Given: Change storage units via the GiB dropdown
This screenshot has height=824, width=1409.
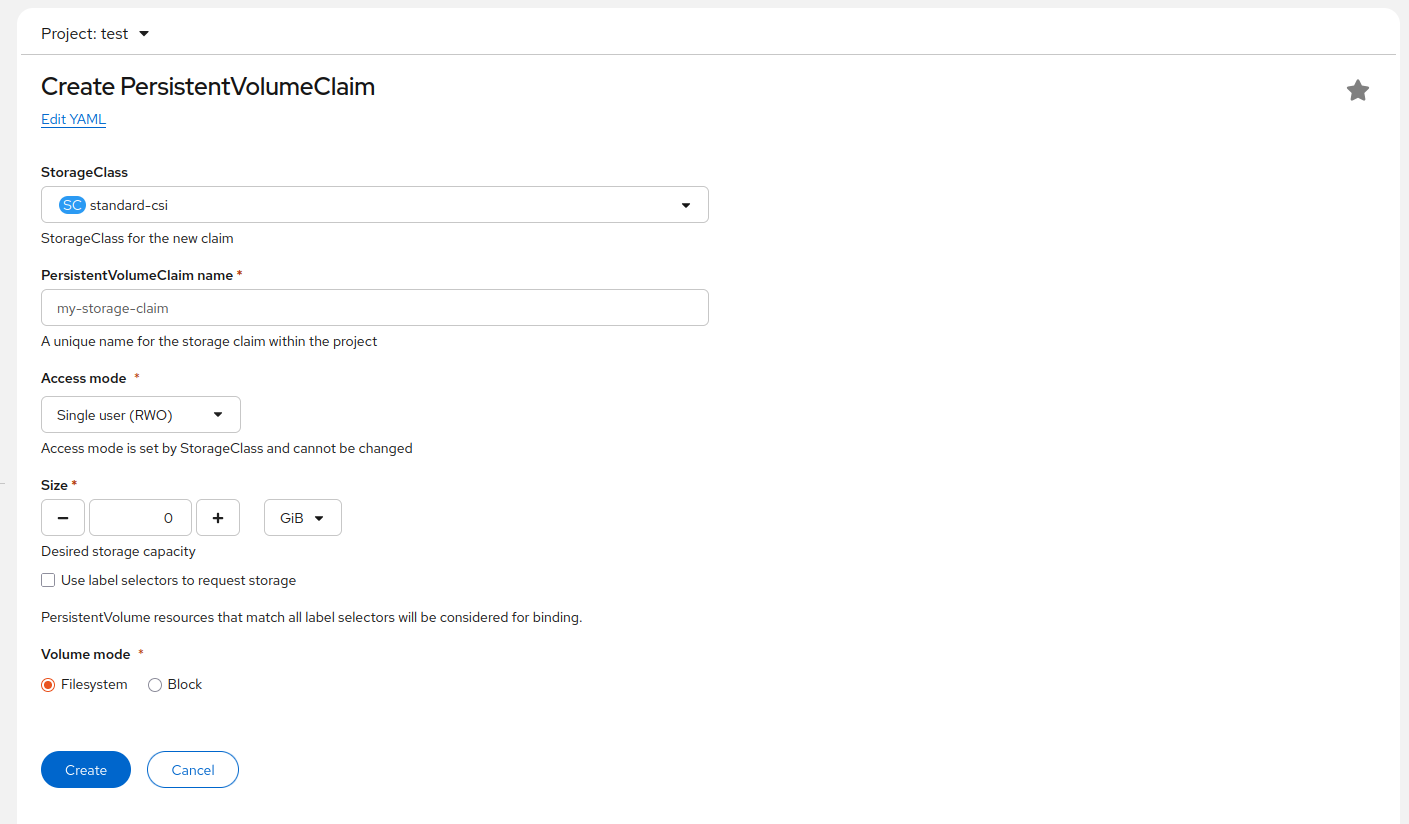Looking at the screenshot, I should pos(302,517).
